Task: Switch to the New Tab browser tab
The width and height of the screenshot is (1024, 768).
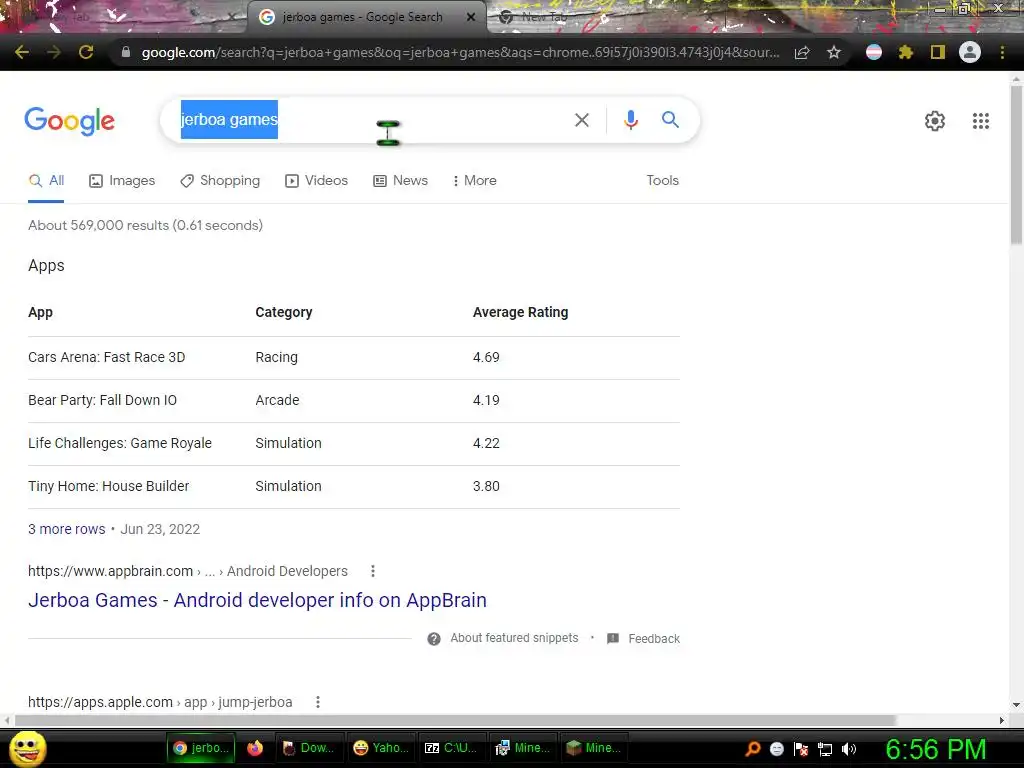Action: click(542, 17)
